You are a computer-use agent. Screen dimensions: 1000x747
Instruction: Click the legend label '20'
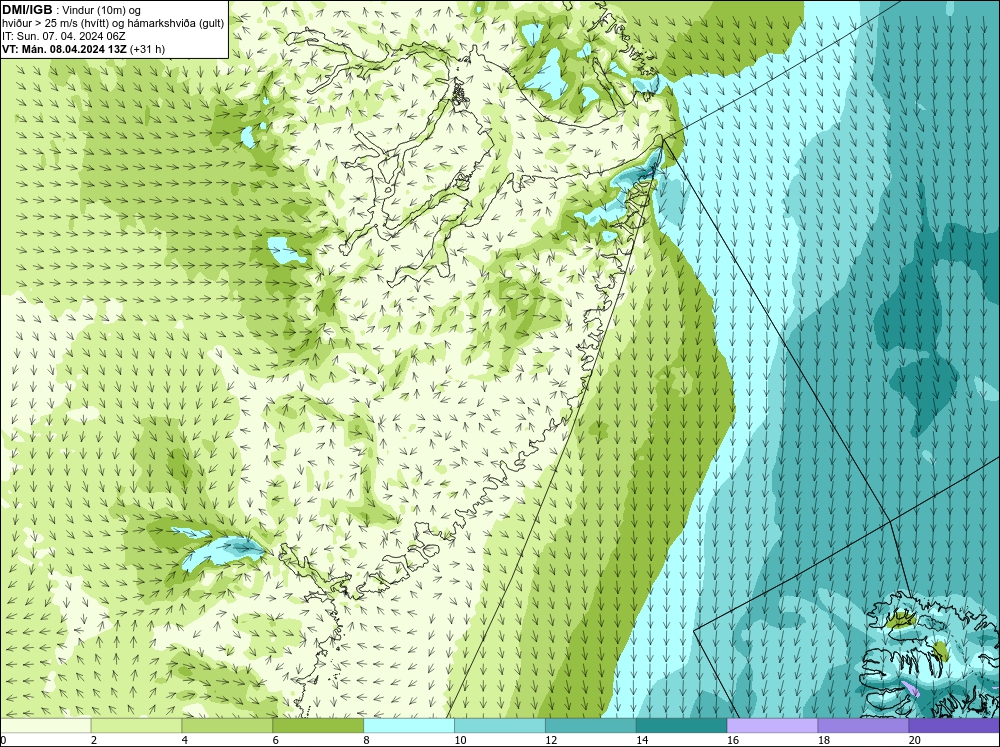point(915,740)
